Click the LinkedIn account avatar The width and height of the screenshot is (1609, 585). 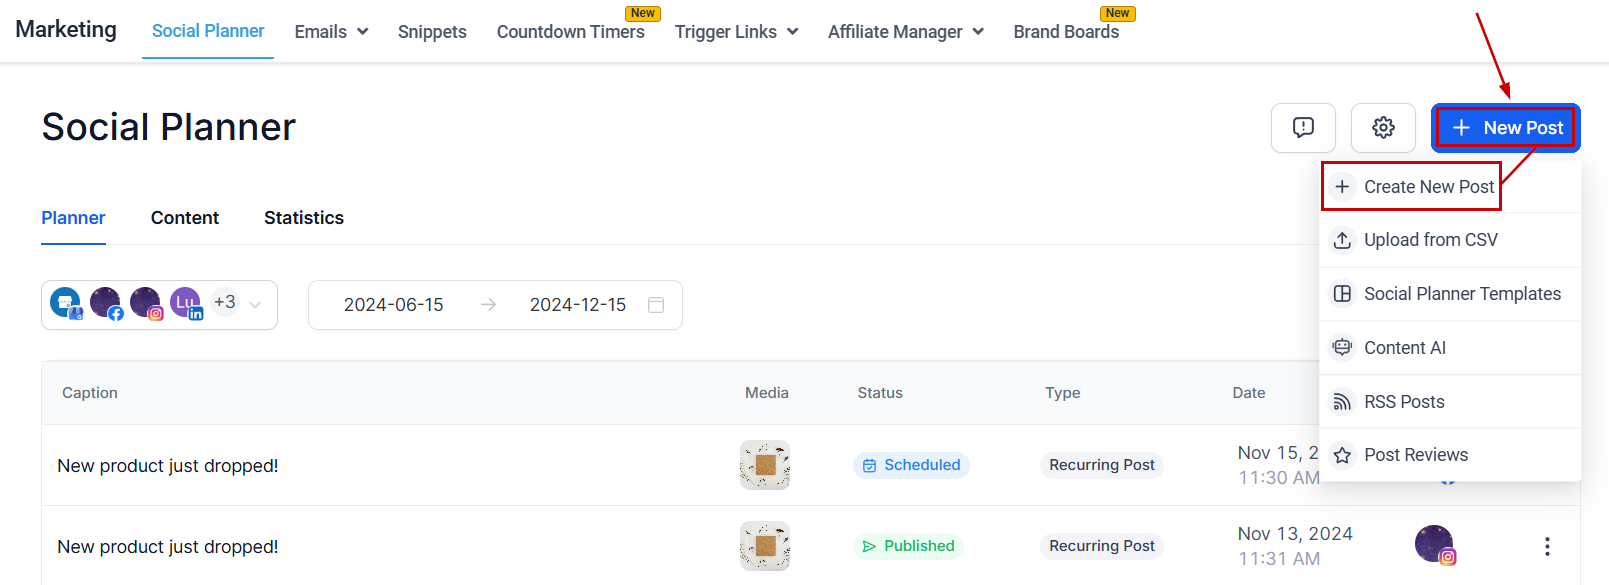point(186,303)
